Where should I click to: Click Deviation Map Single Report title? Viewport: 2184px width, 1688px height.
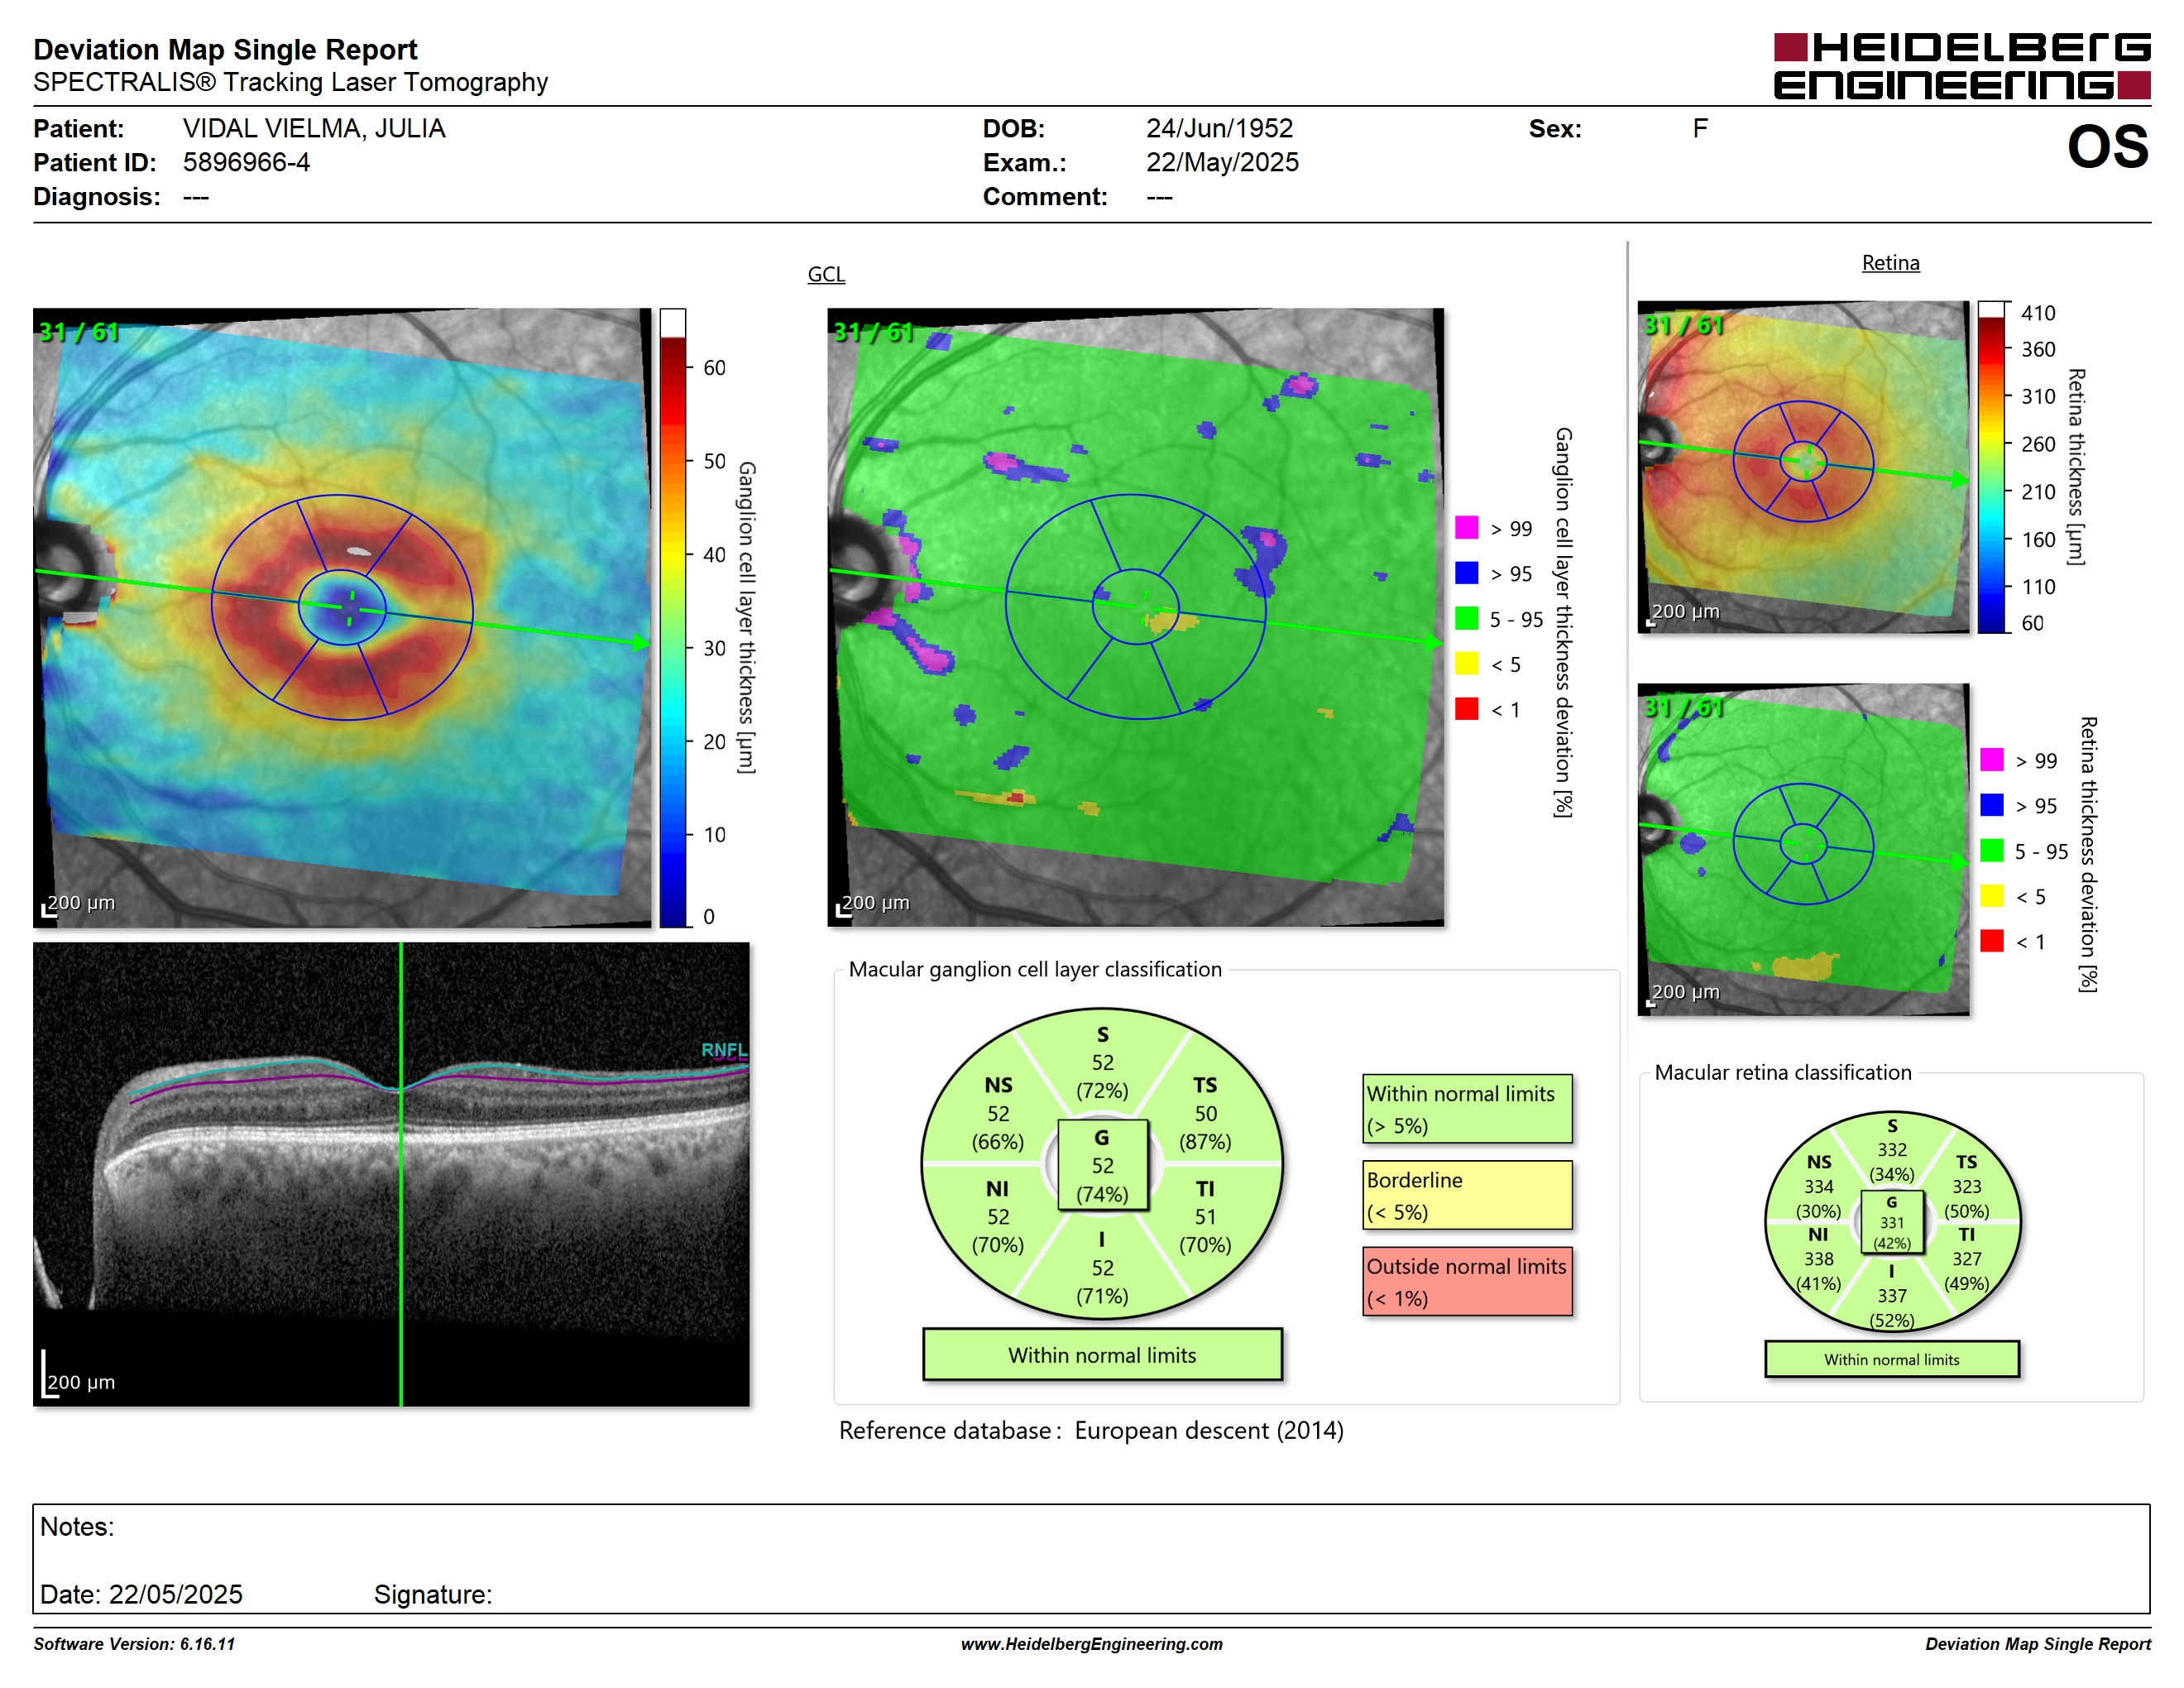coord(225,50)
